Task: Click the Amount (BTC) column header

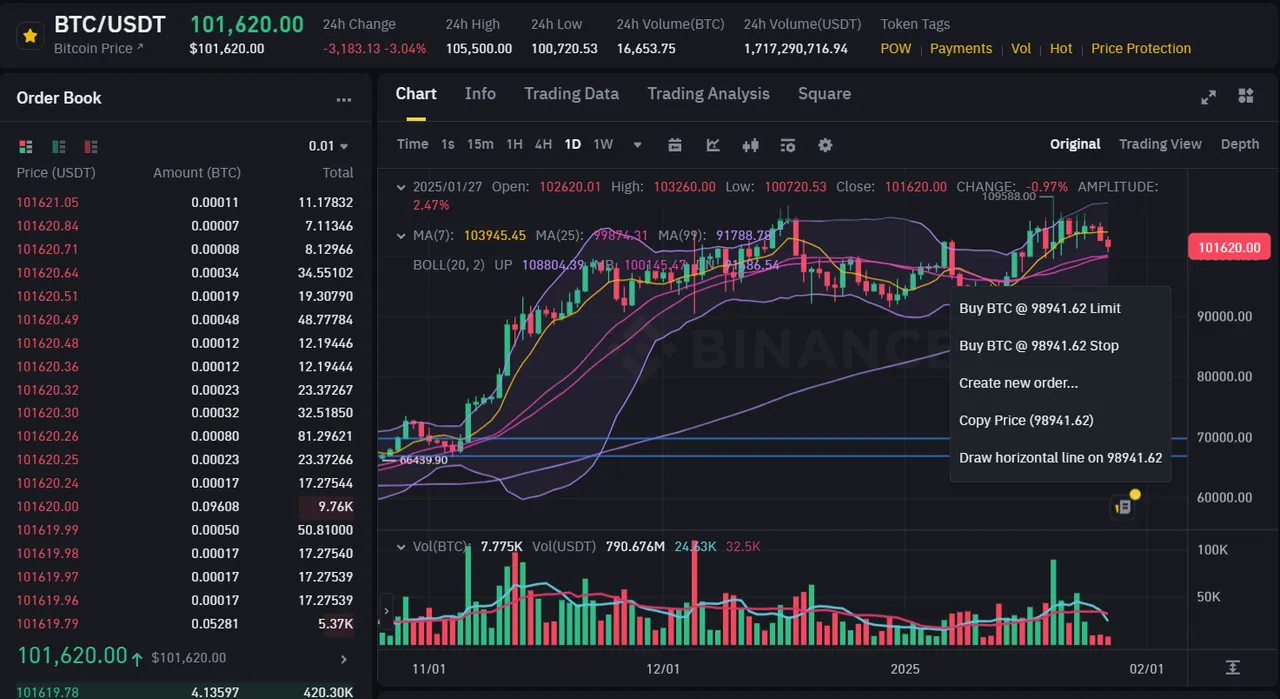Action: [197, 173]
